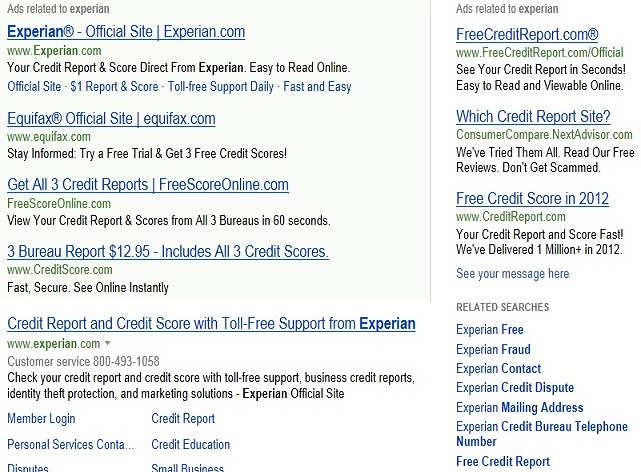Click 'See your message here' link
This screenshot has height=472, width=641.
tap(513, 273)
